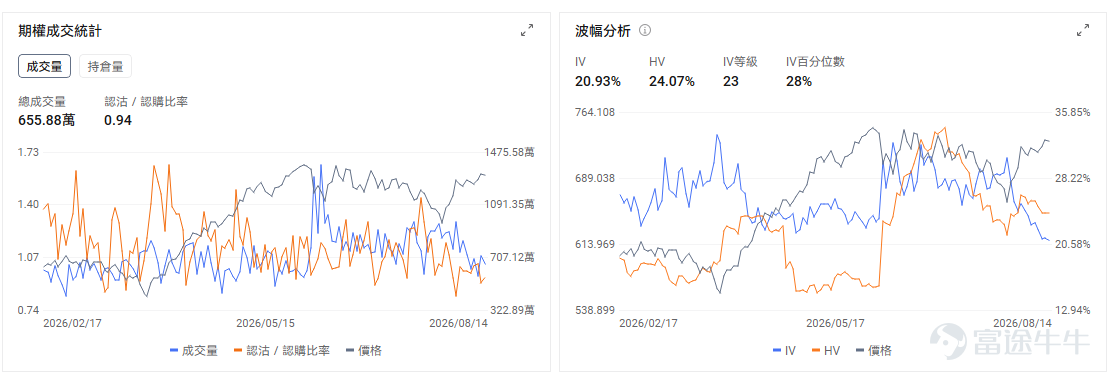Toggle the HV legend series
Image resolution: width=1110 pixels, height=378 pixels.
[x=826, y=350]
